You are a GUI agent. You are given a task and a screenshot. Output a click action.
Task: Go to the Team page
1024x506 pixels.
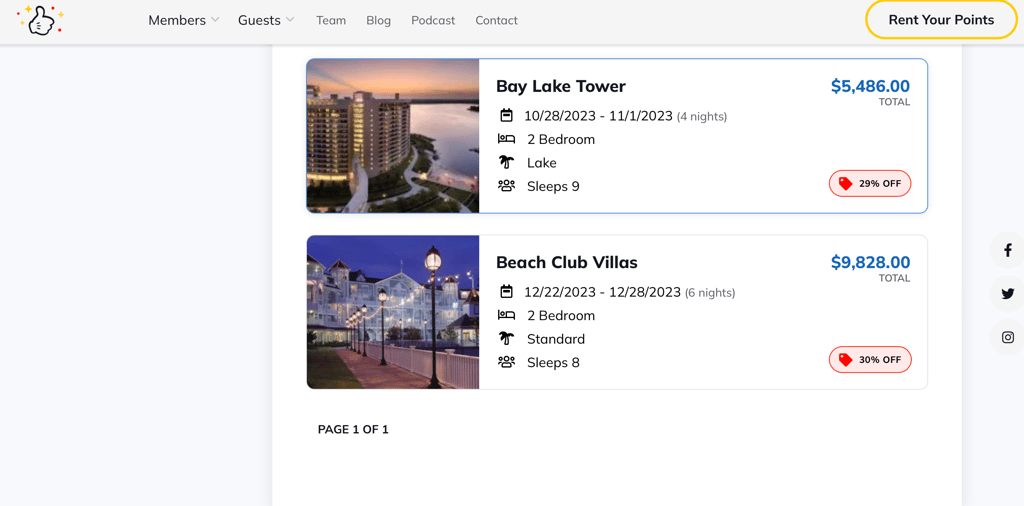pos(331,20)
